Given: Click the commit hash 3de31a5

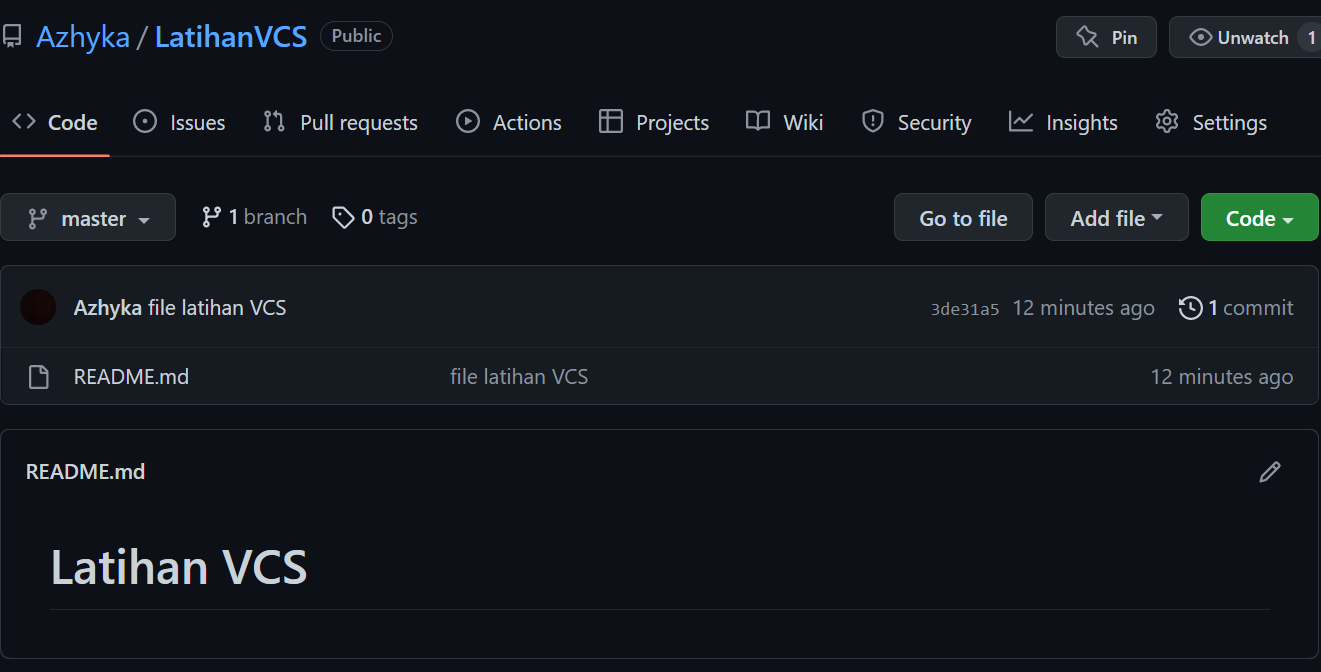Looking at the screenshot, I should [x=964, y=308].
